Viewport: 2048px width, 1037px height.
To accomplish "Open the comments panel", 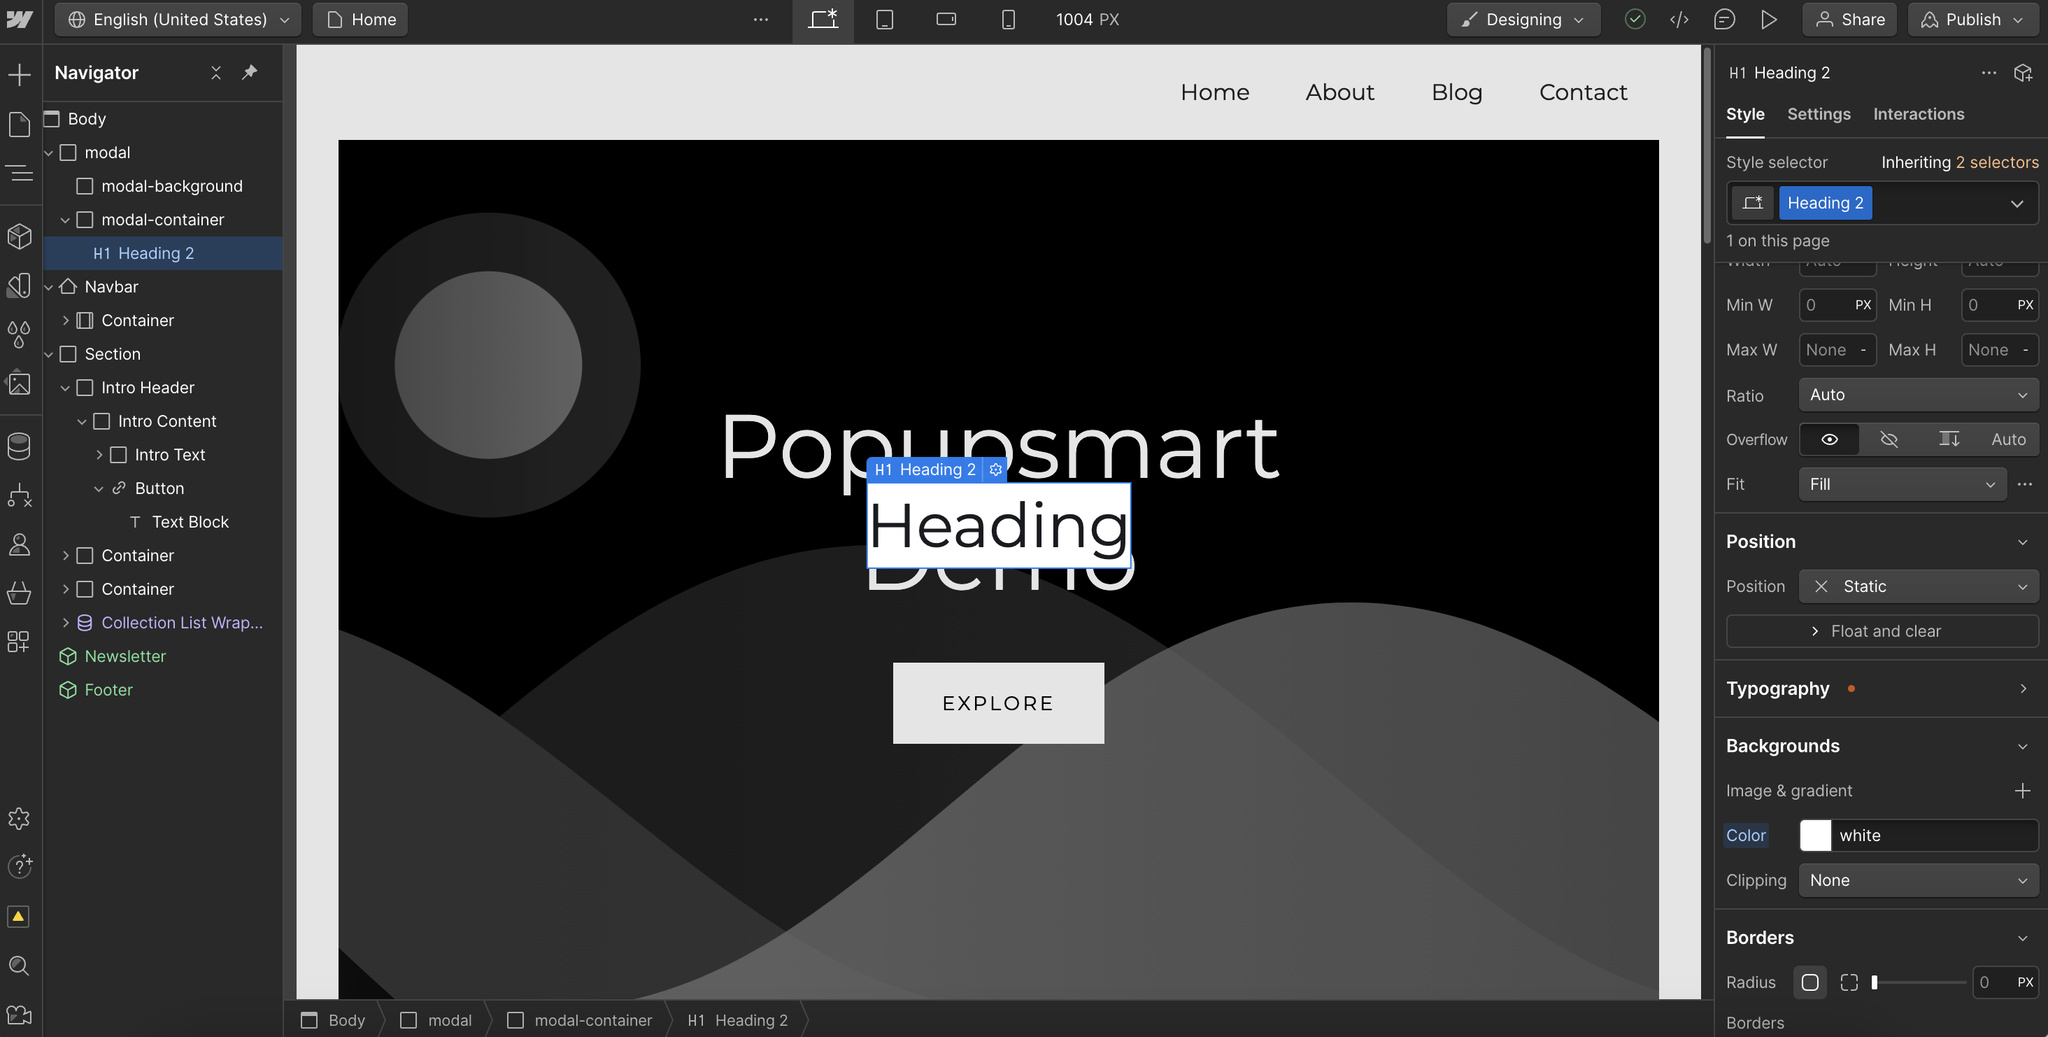I will (x=1724, y=20).
